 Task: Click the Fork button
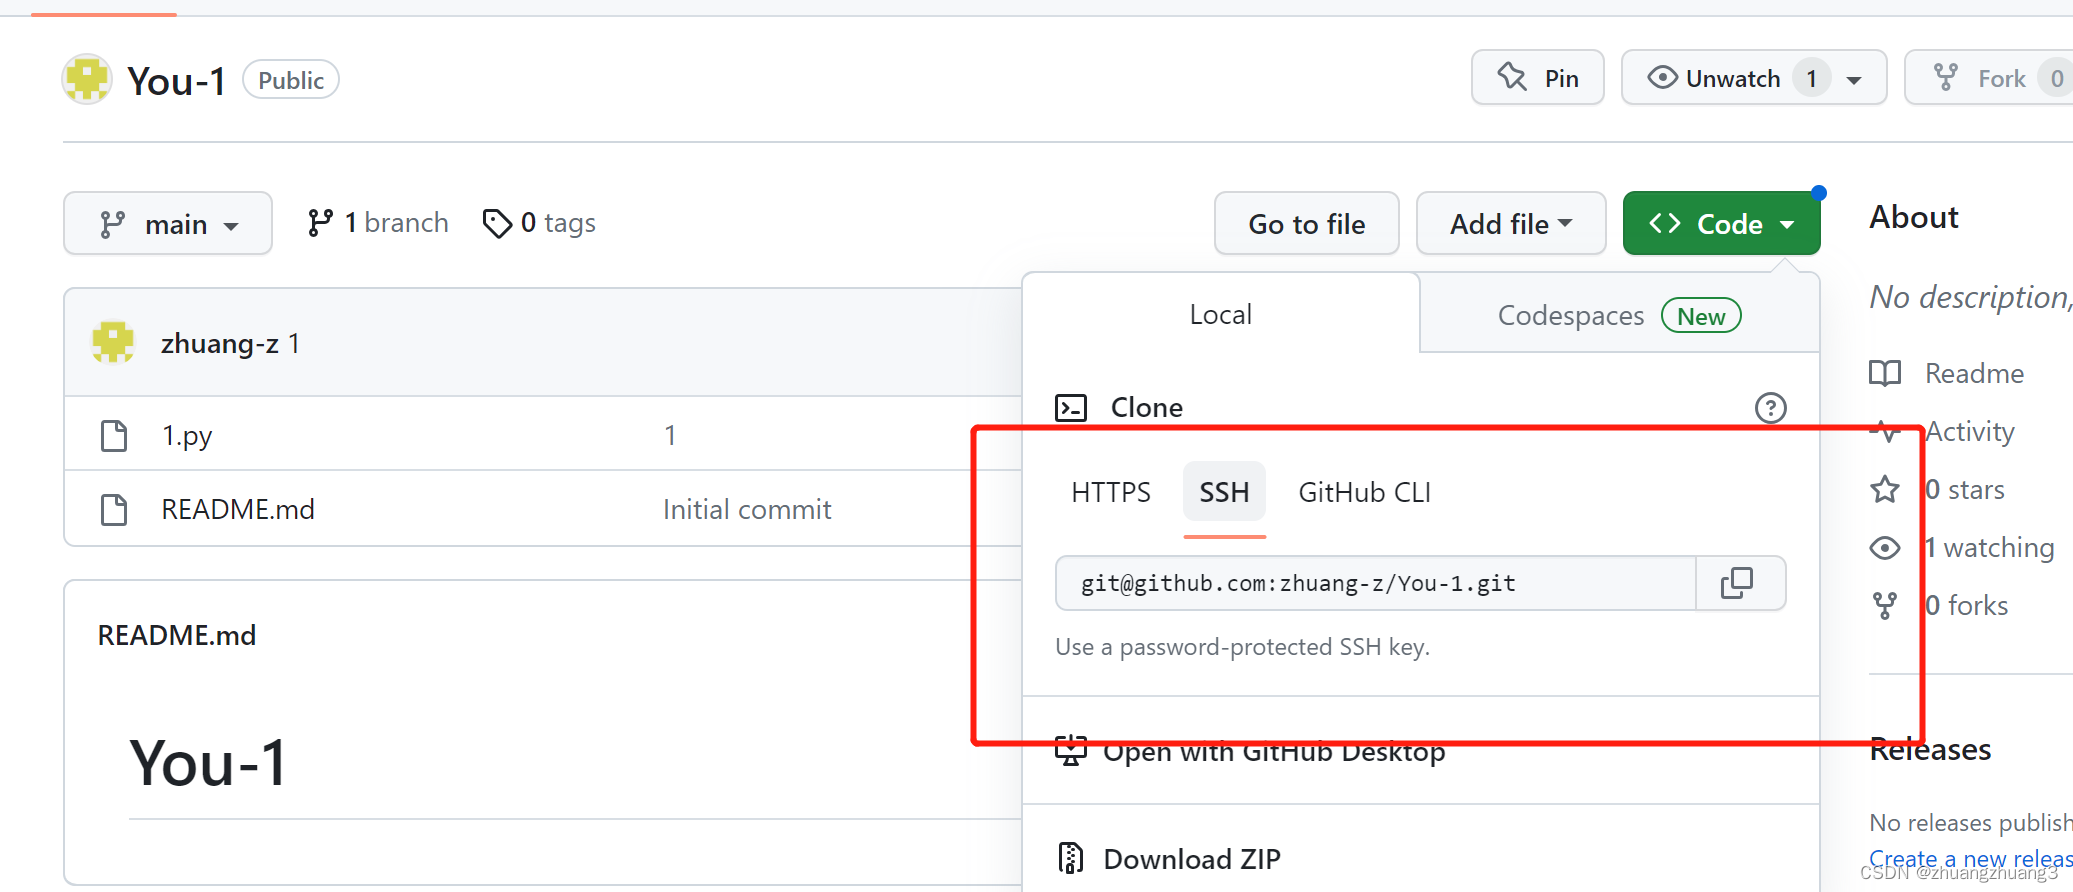click(1988, 78)
